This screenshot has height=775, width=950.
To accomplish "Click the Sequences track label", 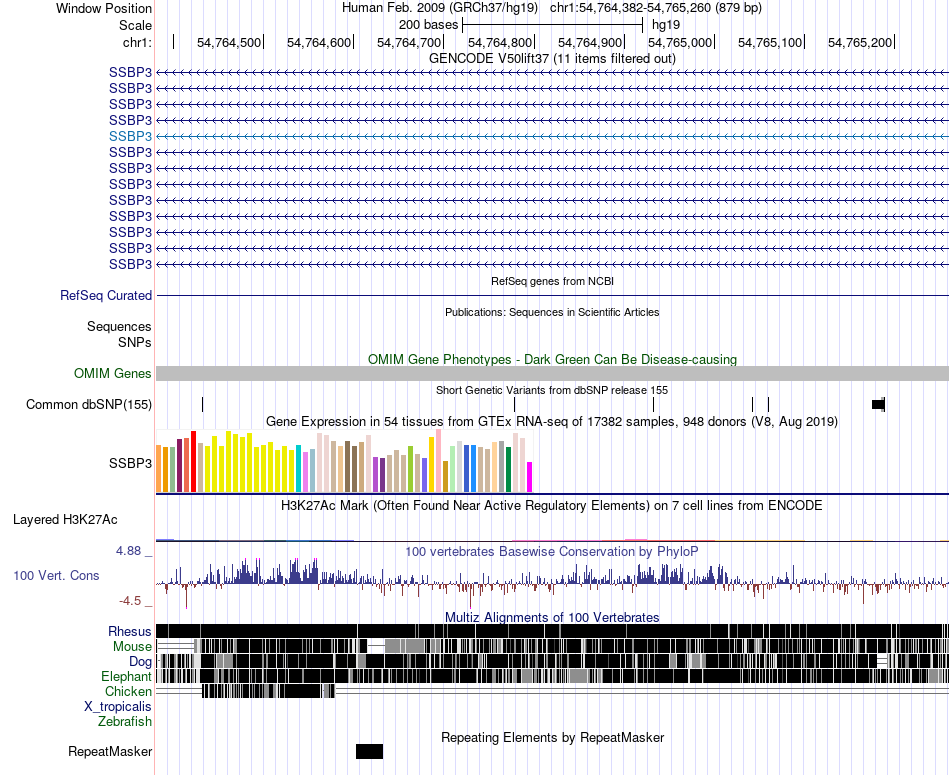I will [119, 327].
